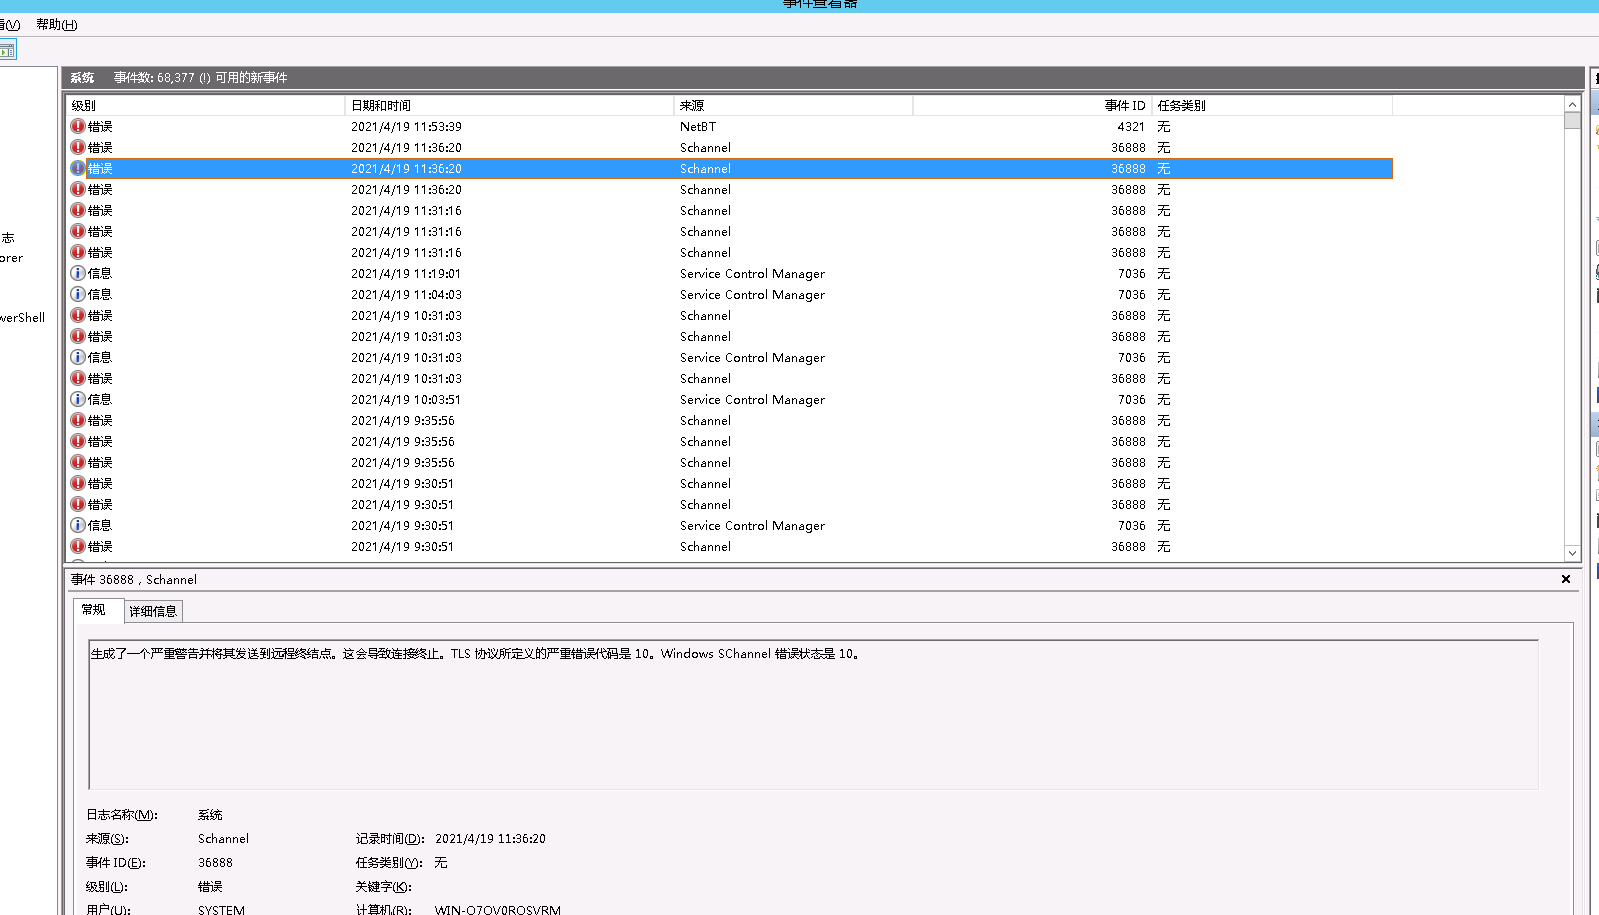Click the toolbar pane icon at top left

pos(7,50)
